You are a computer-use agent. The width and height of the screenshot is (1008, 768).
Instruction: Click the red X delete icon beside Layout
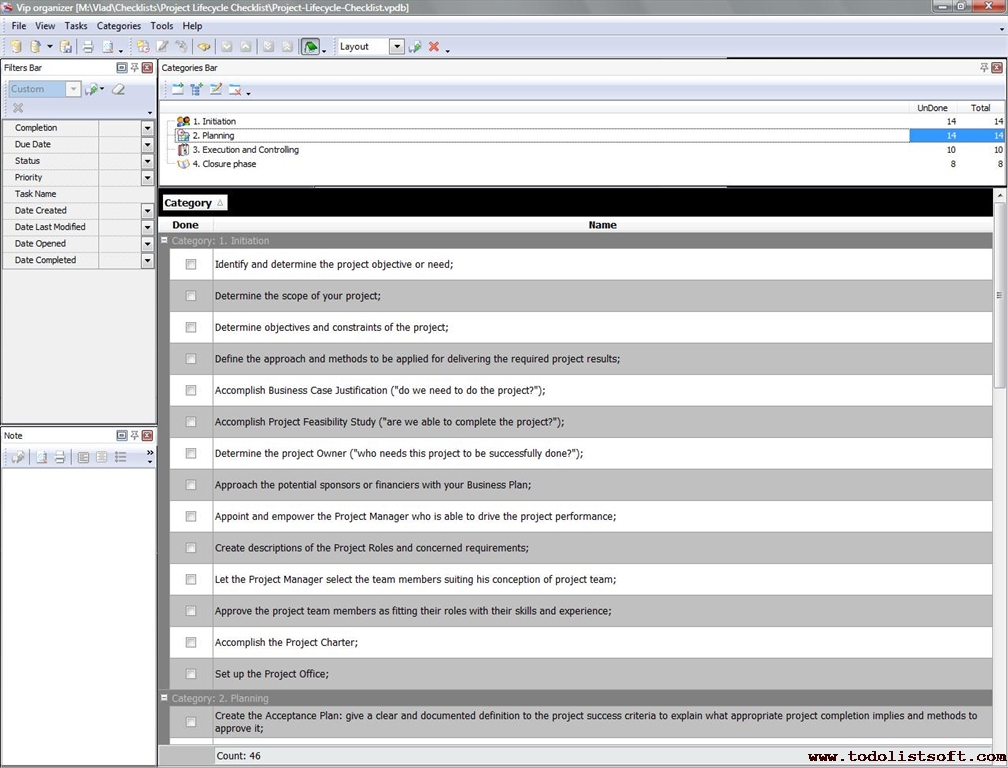434,47
